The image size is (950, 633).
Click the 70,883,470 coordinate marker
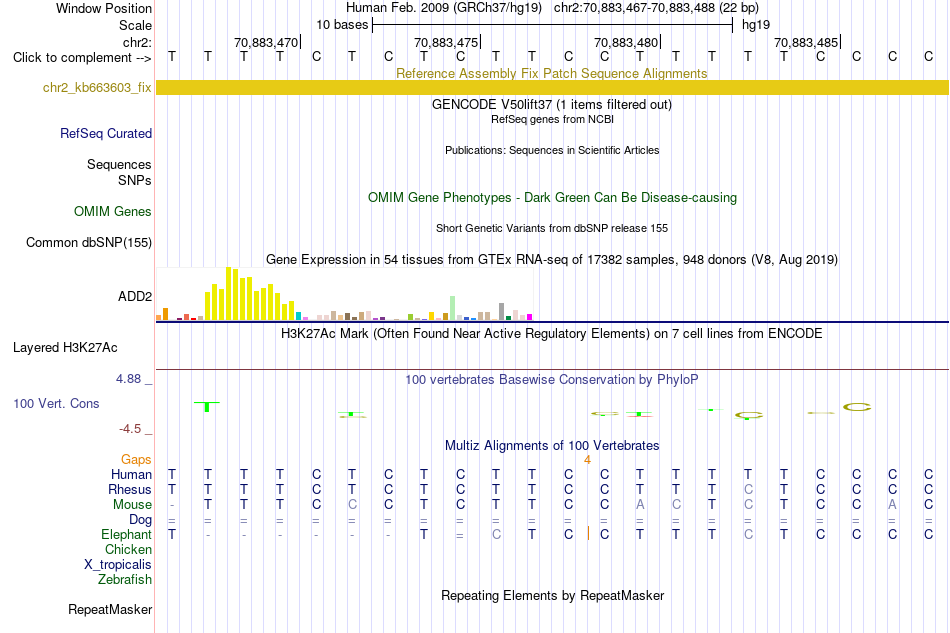tap(267, 42)
